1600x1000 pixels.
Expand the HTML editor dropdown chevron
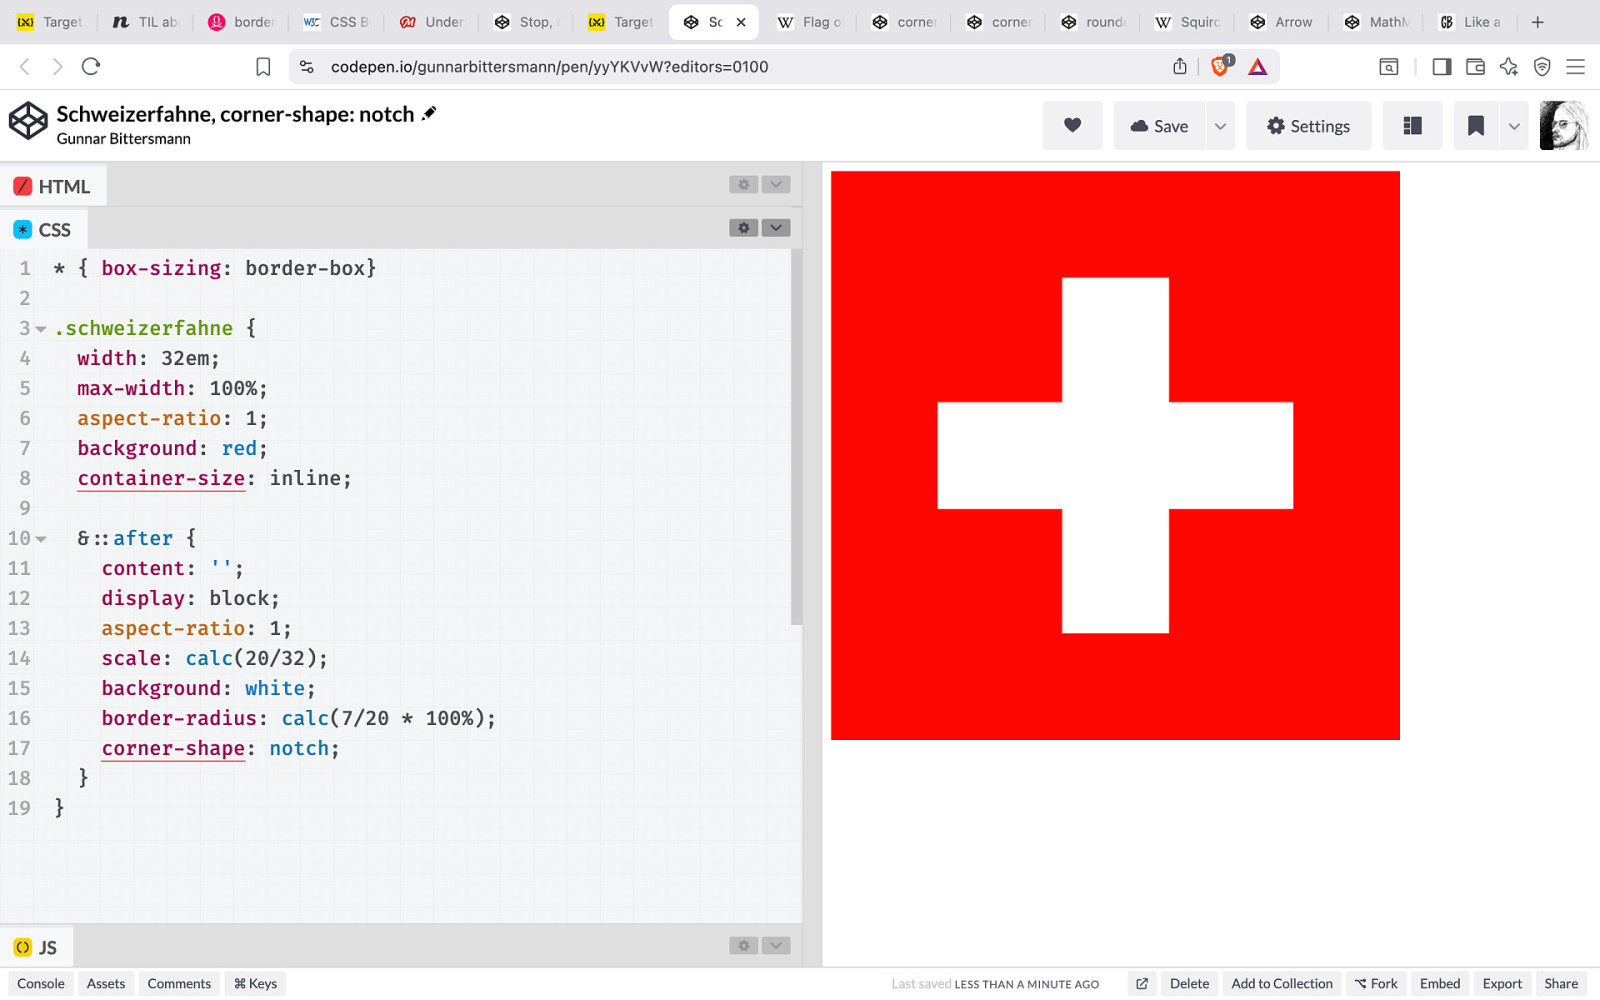tap(776, 184)
